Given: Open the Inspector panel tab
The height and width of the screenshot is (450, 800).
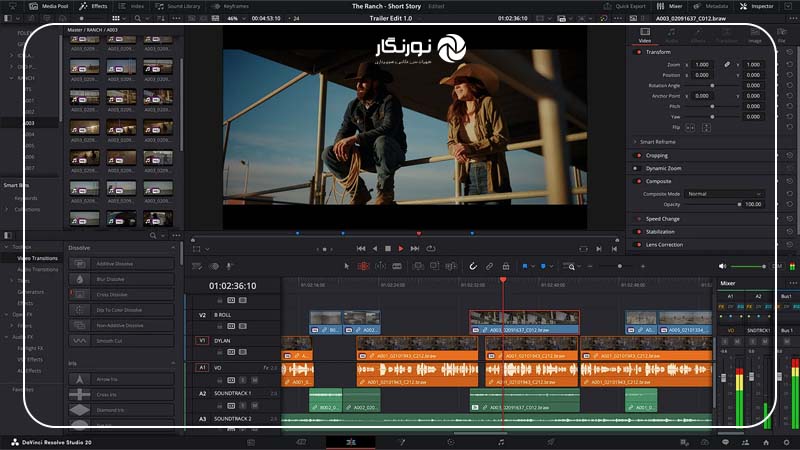Looking at the screenshot, I should click(x=757, y=6).
